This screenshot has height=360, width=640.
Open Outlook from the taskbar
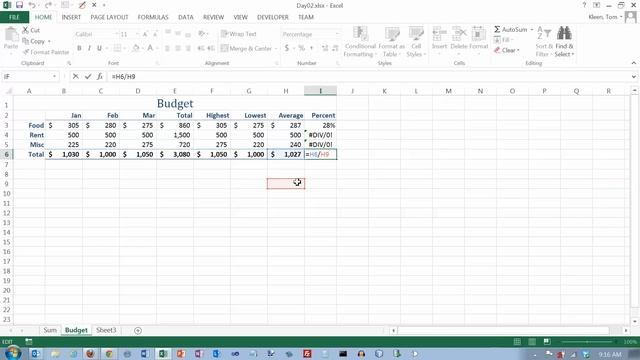pyautogui.click(x=36, y=354)
